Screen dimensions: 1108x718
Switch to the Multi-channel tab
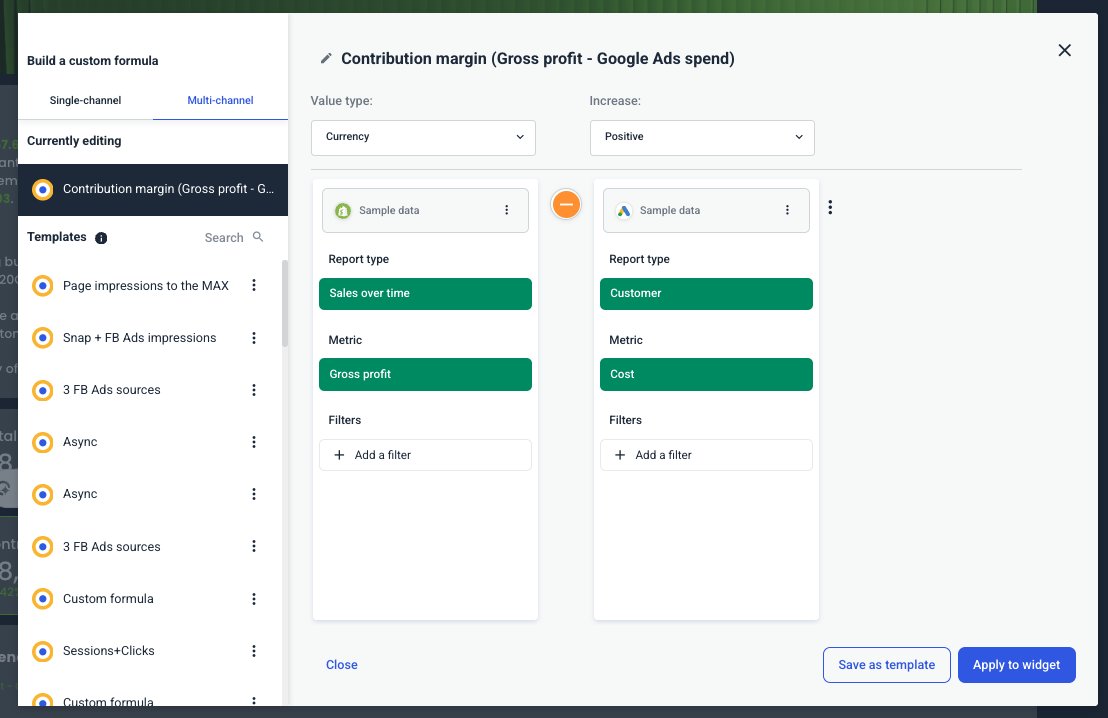(220, 101)
